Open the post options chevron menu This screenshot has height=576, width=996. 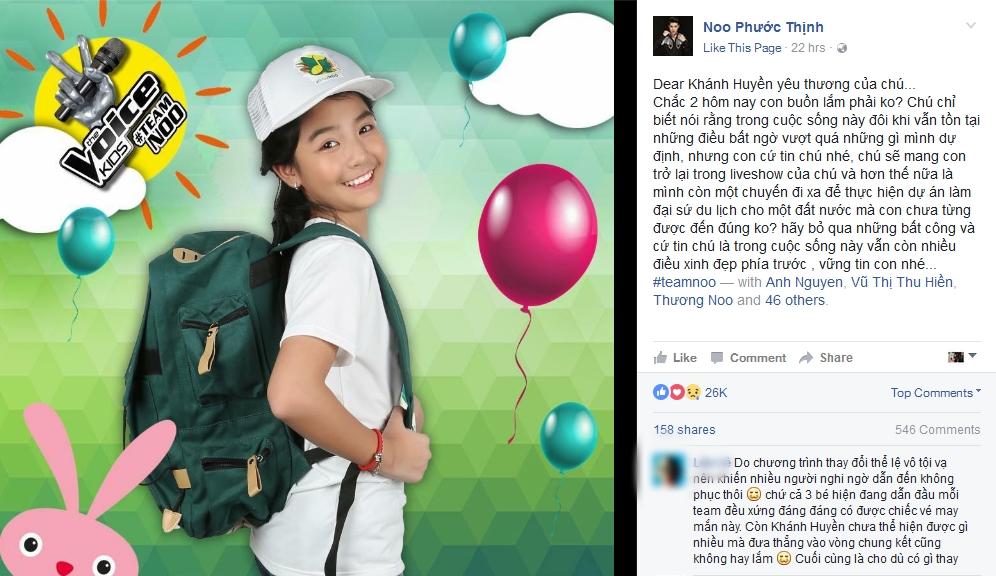coord(971,25)
